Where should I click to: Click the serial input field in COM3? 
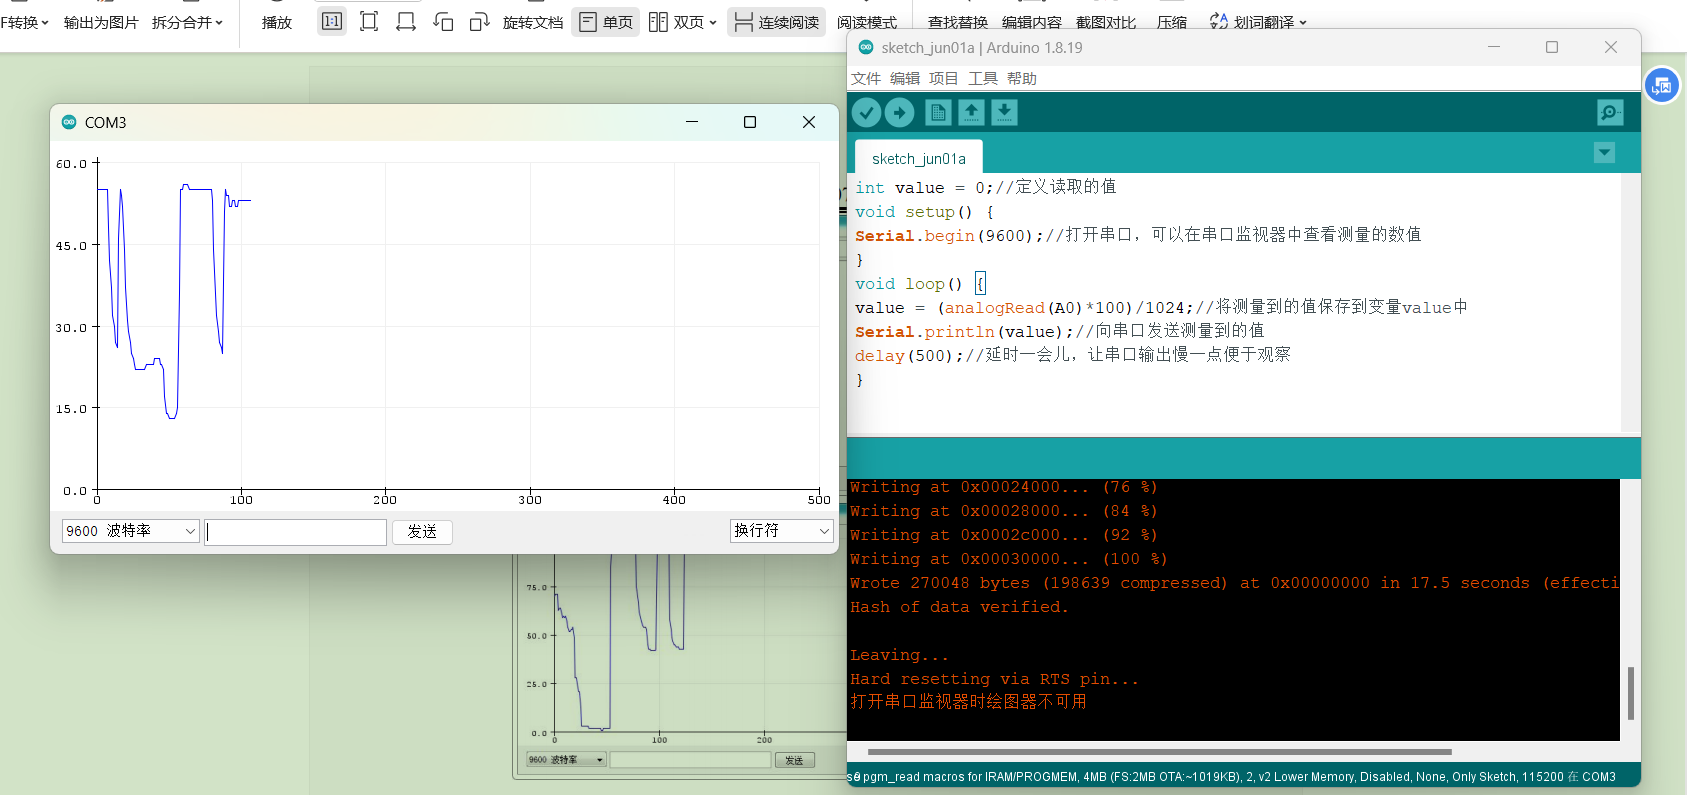[295, 532]
